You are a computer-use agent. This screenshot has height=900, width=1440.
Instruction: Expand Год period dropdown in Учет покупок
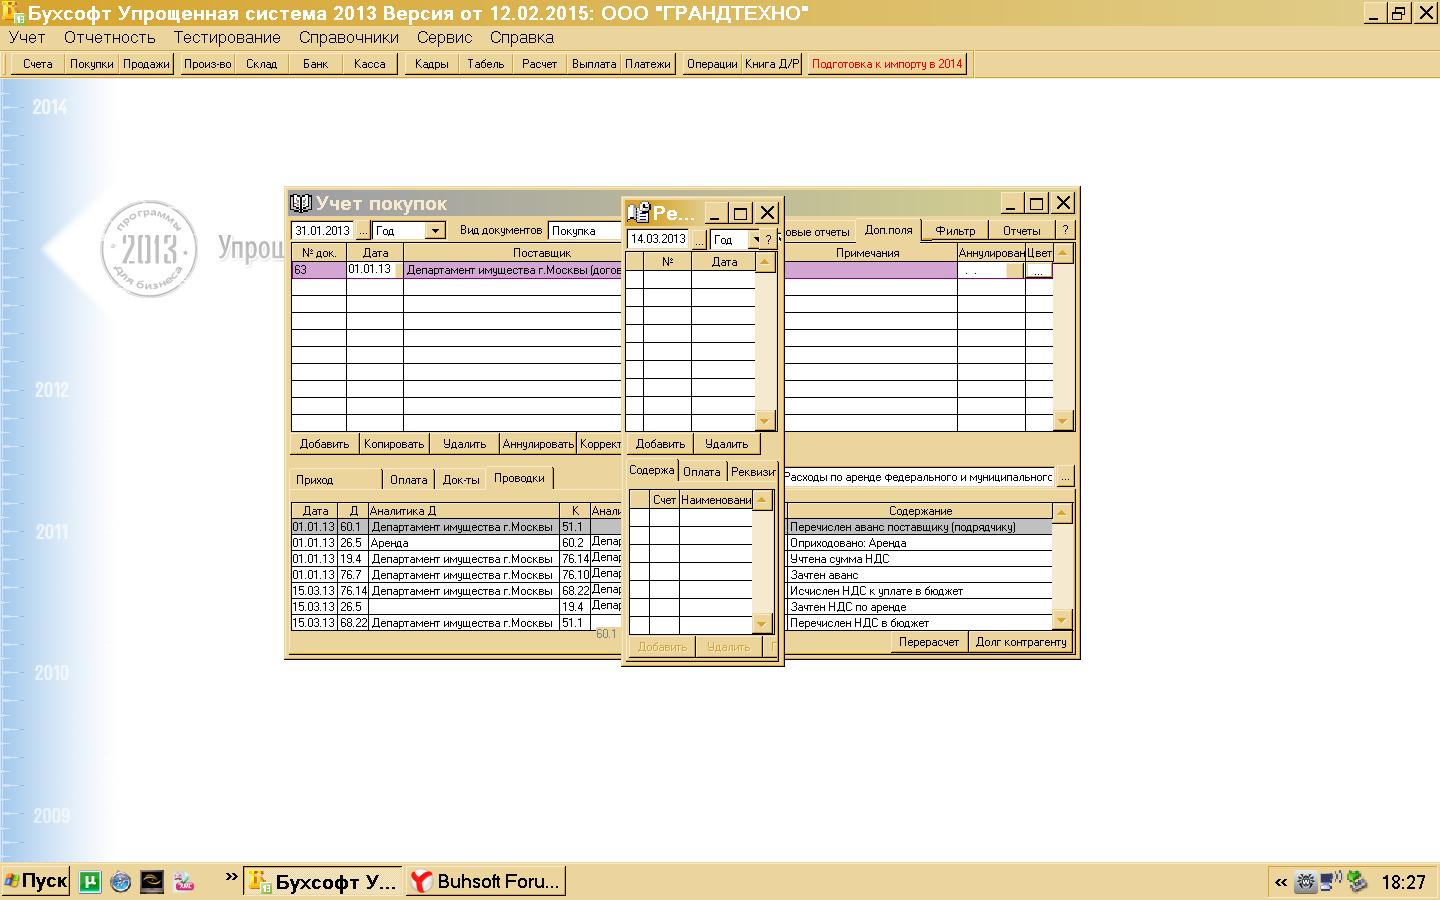435,231
